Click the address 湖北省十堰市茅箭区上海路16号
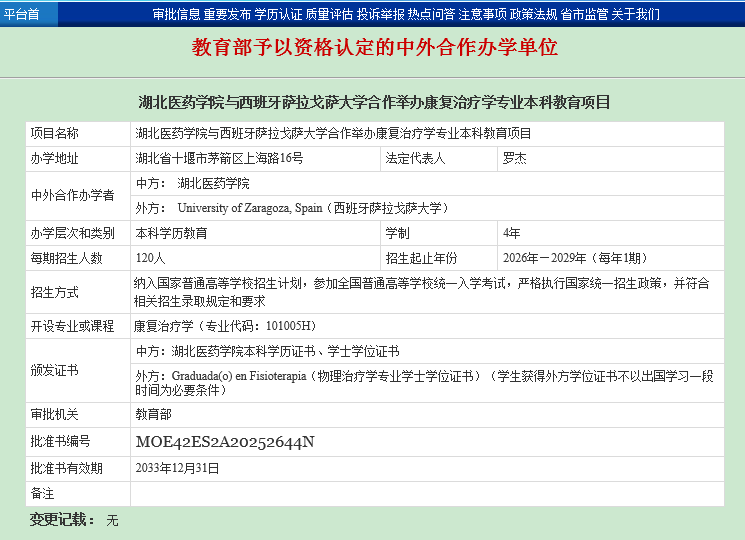745x540 pixels. 220,158
